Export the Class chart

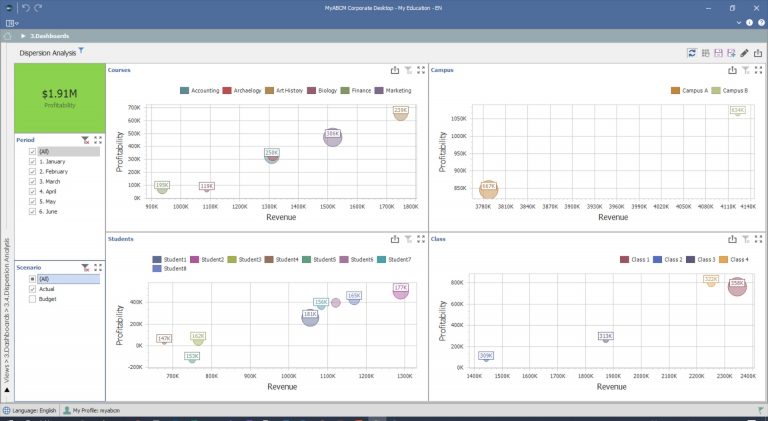point(732,239)
